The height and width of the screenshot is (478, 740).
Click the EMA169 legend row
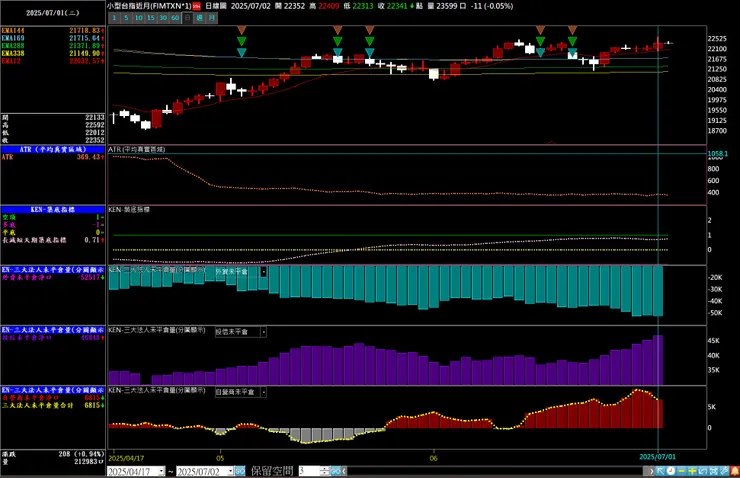point(52,38)
